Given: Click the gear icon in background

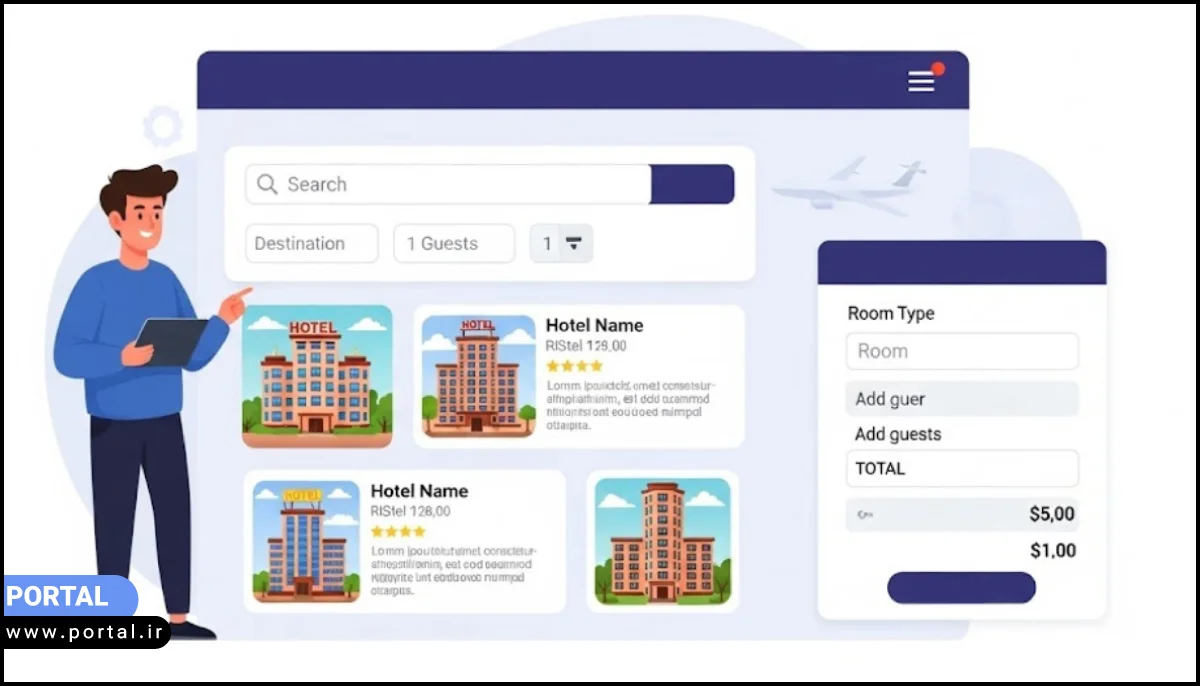Looking at the screenshot, I should (x=162, y=127).
